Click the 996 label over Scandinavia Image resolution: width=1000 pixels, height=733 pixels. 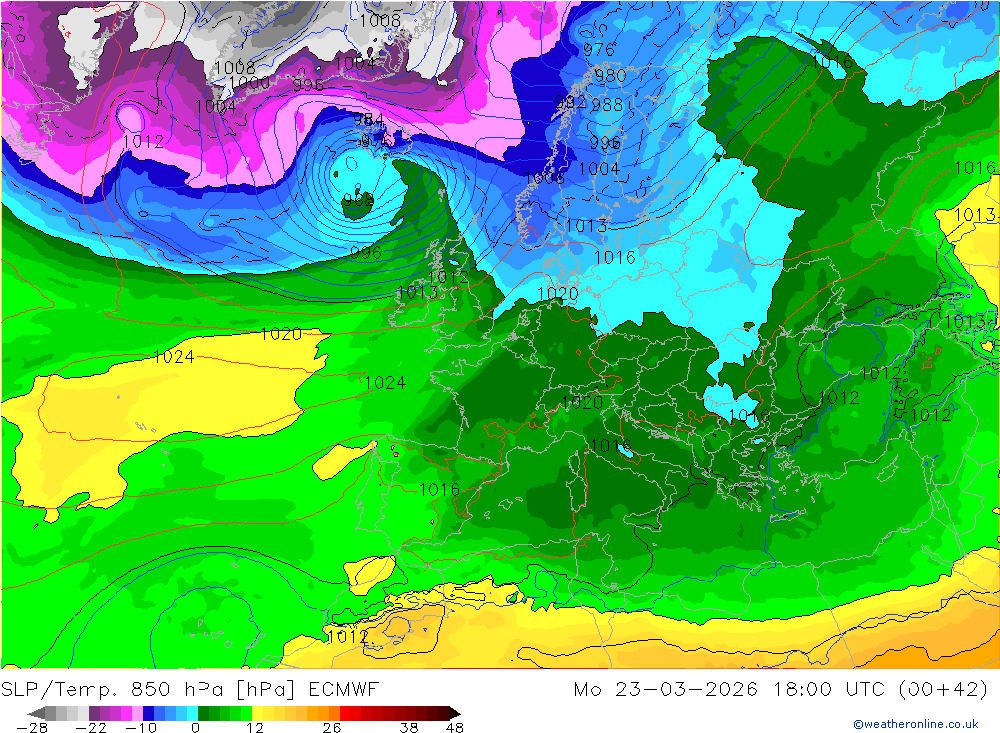[x=605, y=144]
